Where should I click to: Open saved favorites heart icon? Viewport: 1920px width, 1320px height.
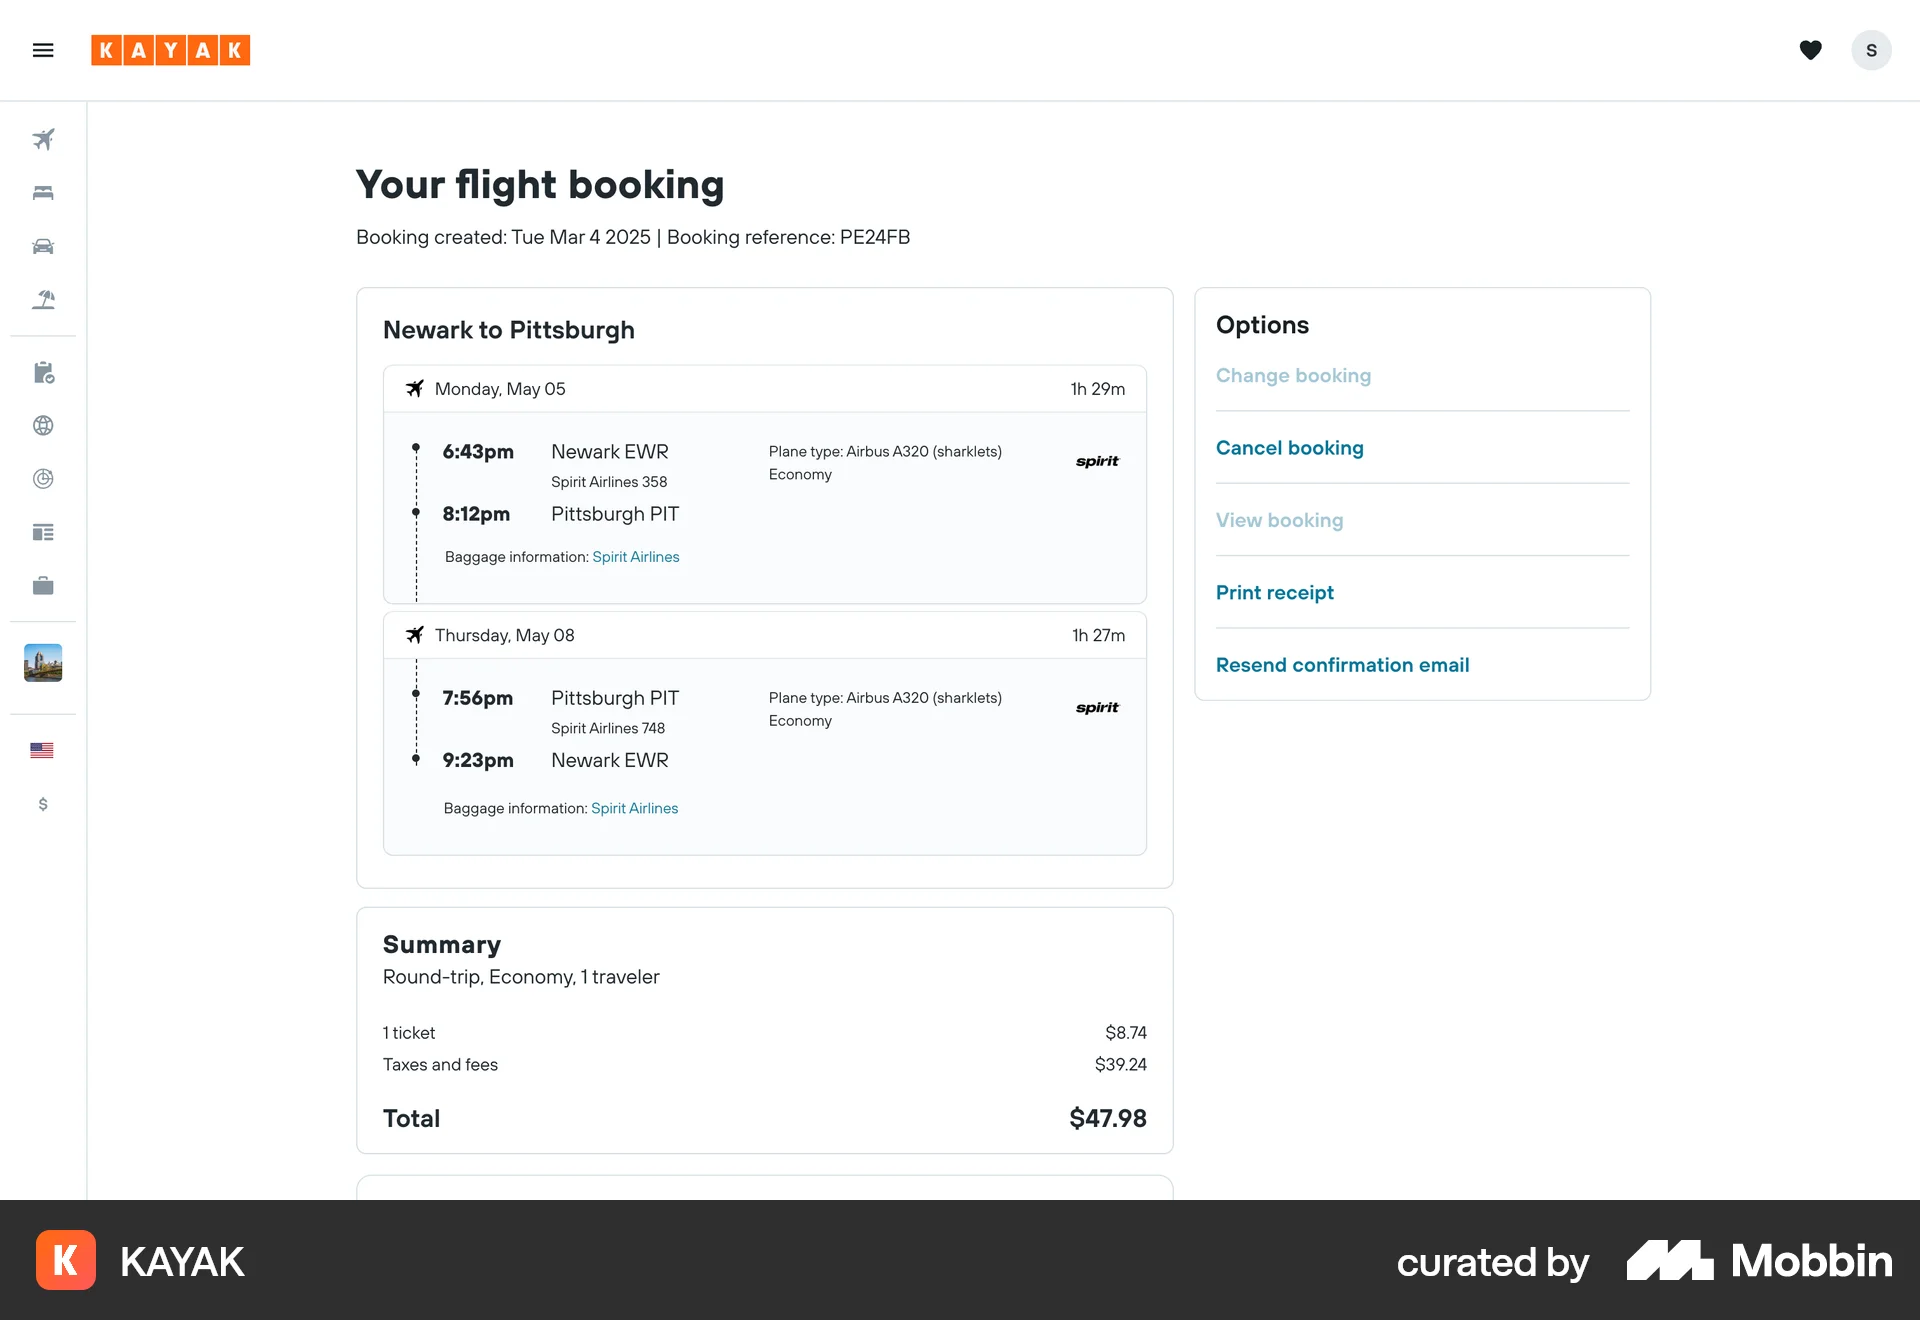(x=1810, y=50)
